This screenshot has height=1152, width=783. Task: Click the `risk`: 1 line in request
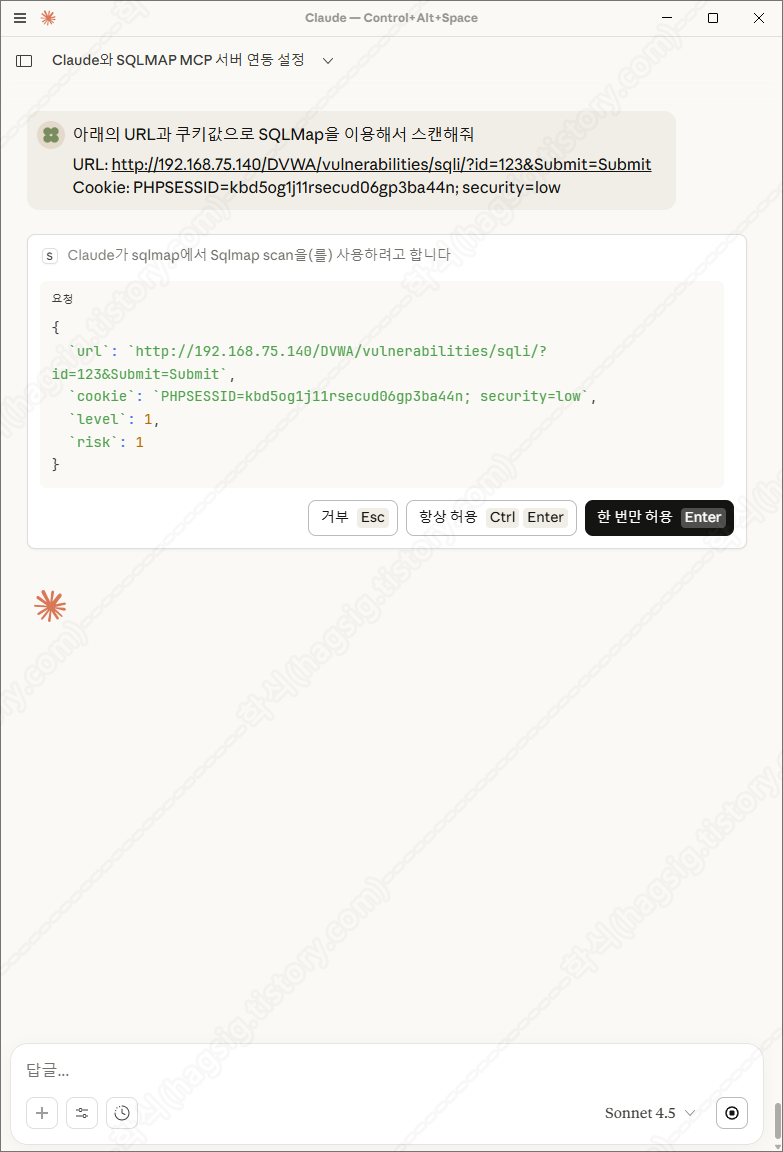point(106,442)
